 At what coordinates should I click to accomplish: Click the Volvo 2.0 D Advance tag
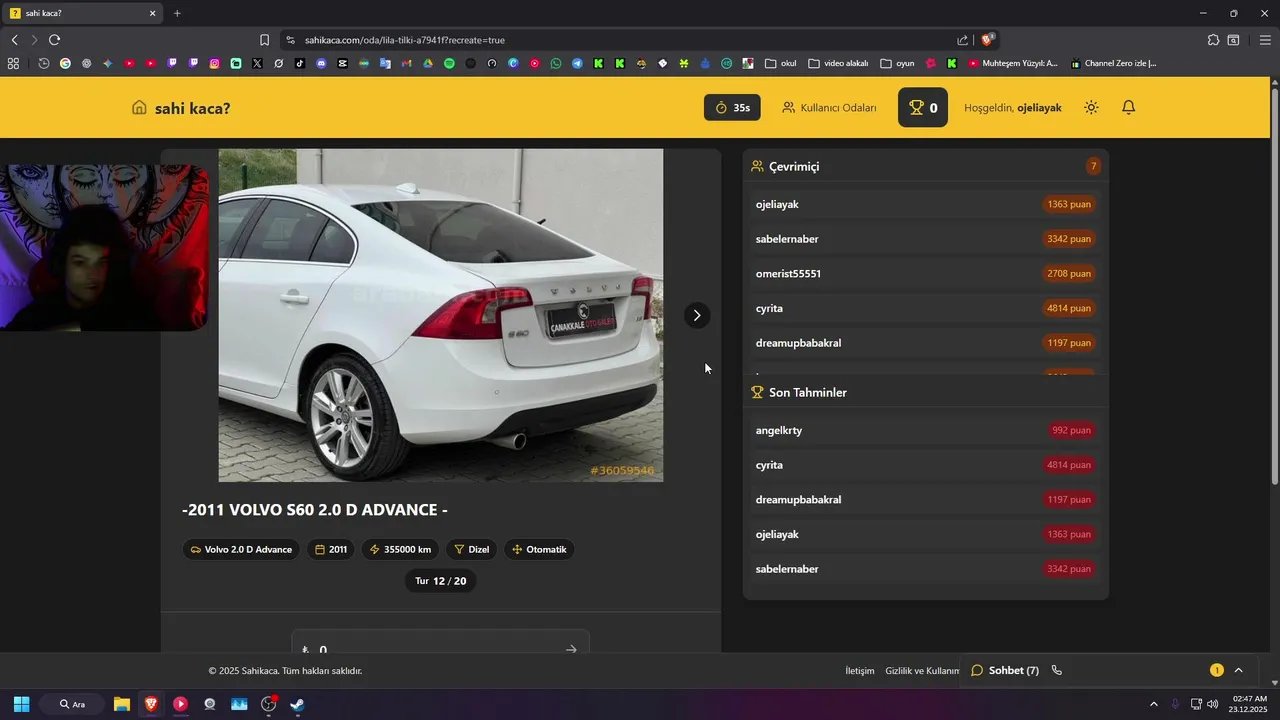coord(241,549)
